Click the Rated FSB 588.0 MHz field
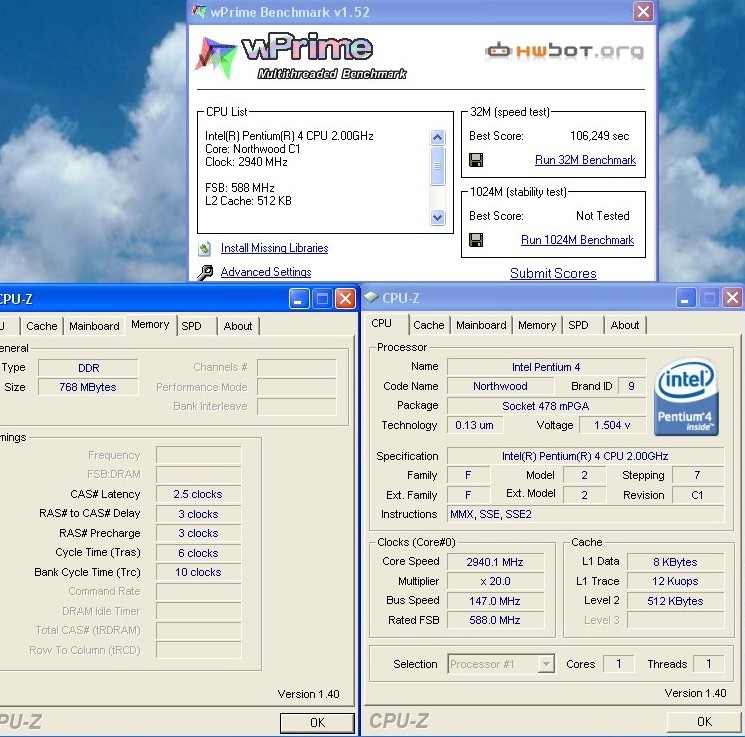Screen dimensions: 745x737 coord(495,620)
